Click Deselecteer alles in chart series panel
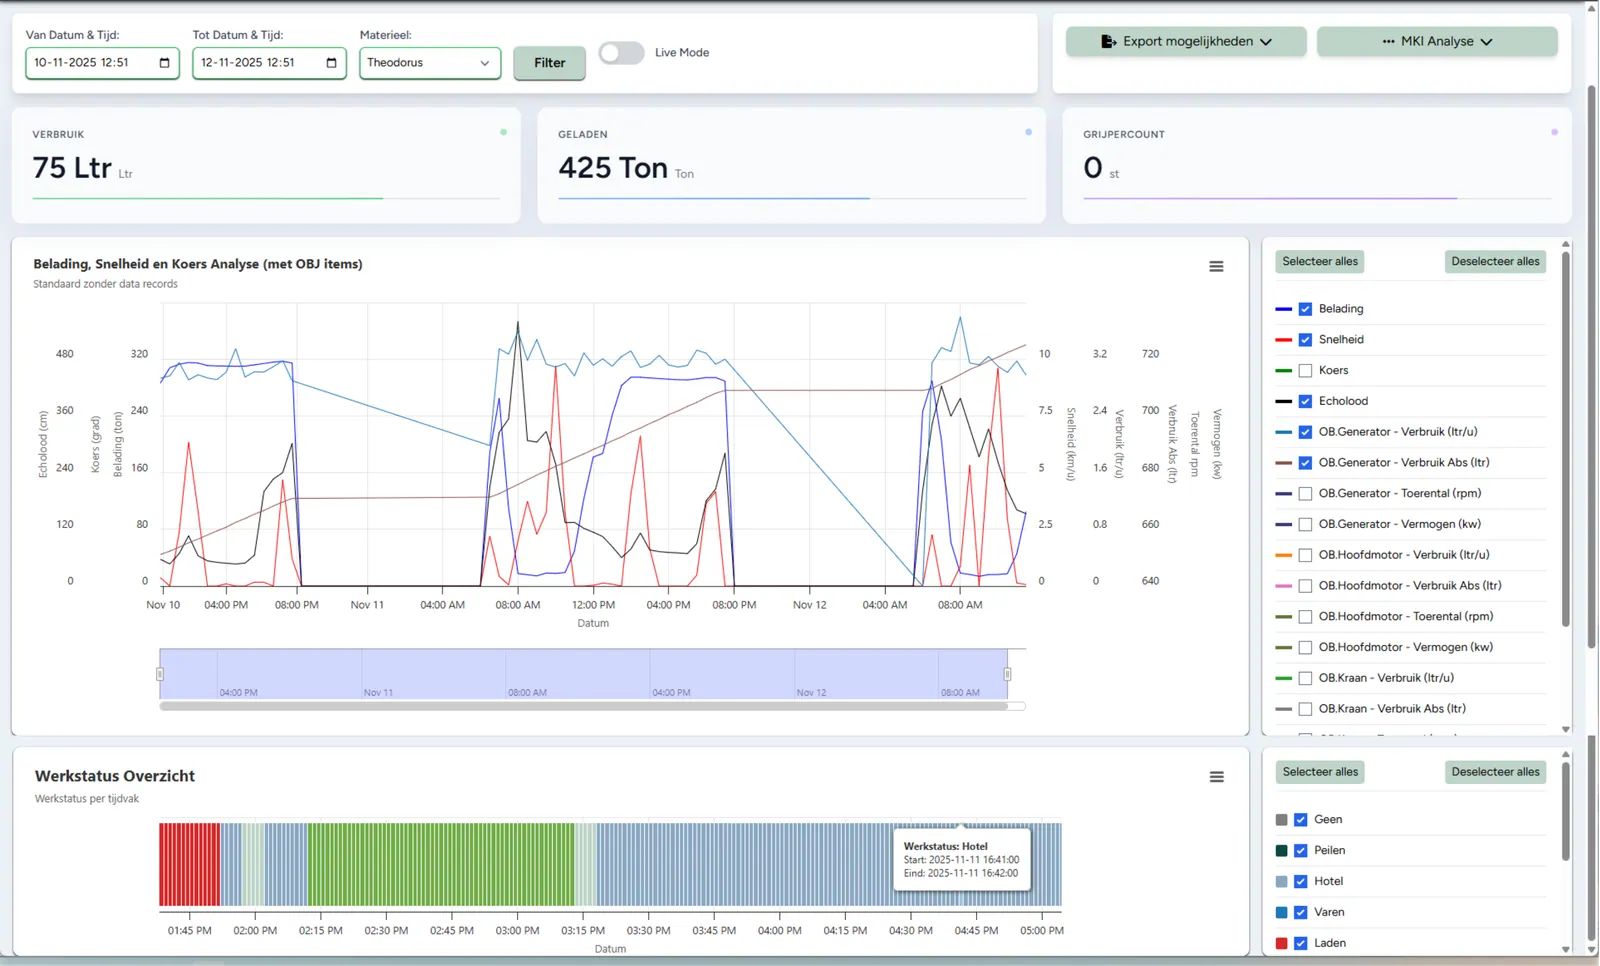The height and width of the screenshot is (966, 1600). [1495, 262]
